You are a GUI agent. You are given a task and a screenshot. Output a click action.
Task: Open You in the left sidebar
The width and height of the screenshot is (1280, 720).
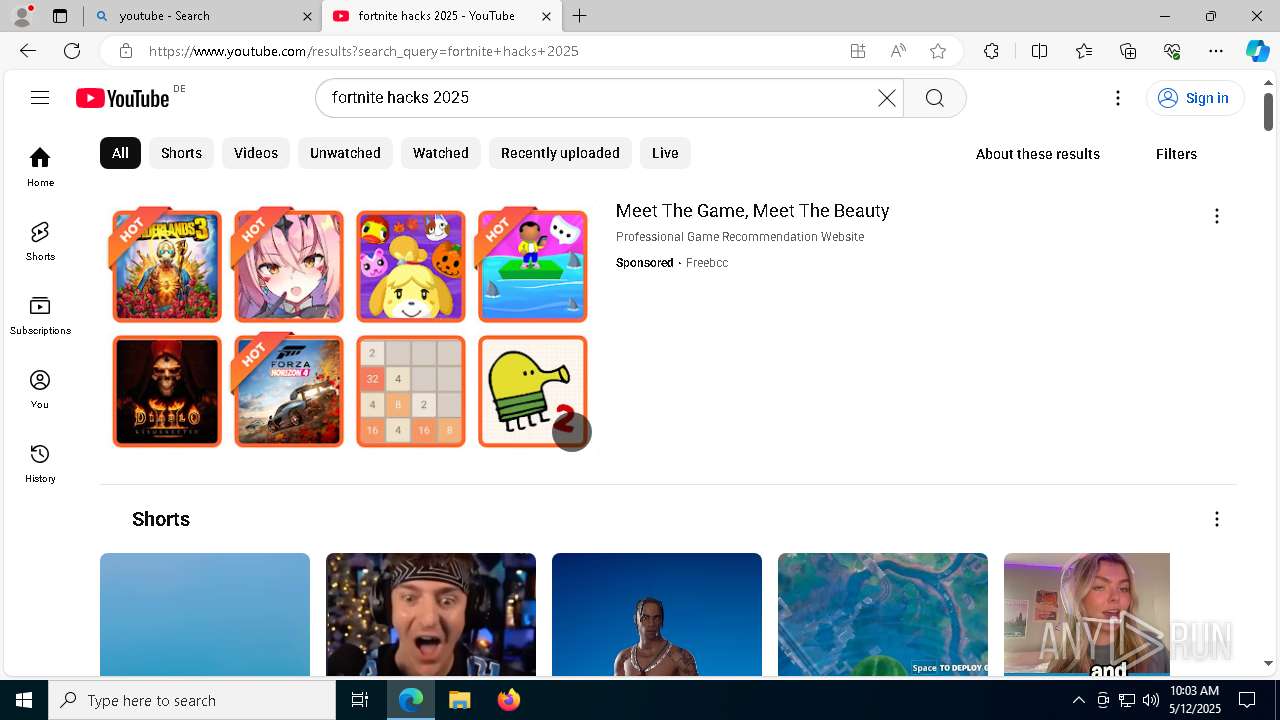[40, 389]
